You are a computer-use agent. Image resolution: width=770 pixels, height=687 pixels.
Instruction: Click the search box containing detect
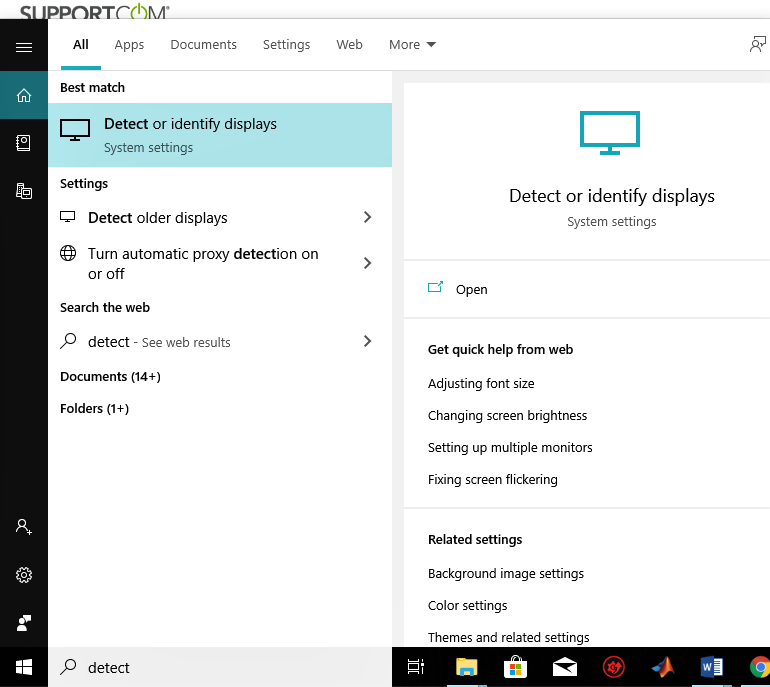point(220,667)
